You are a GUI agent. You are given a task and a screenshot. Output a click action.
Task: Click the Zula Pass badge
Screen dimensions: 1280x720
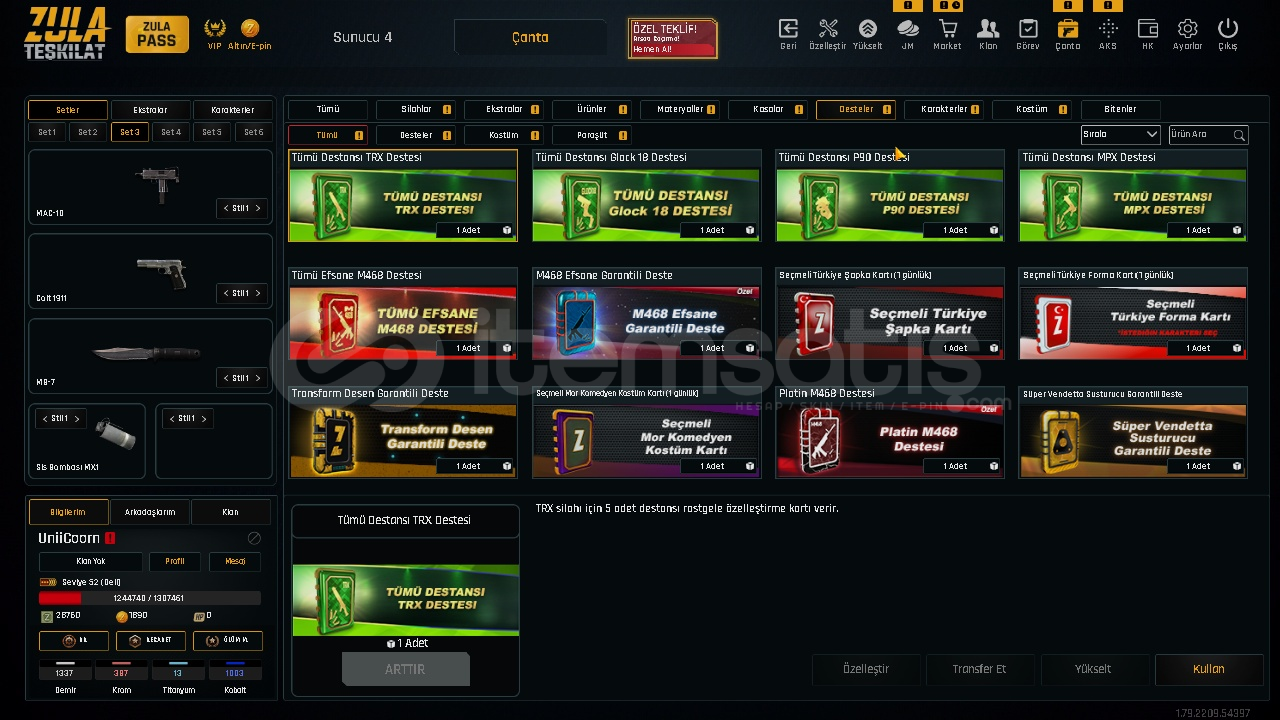point(157,34)
